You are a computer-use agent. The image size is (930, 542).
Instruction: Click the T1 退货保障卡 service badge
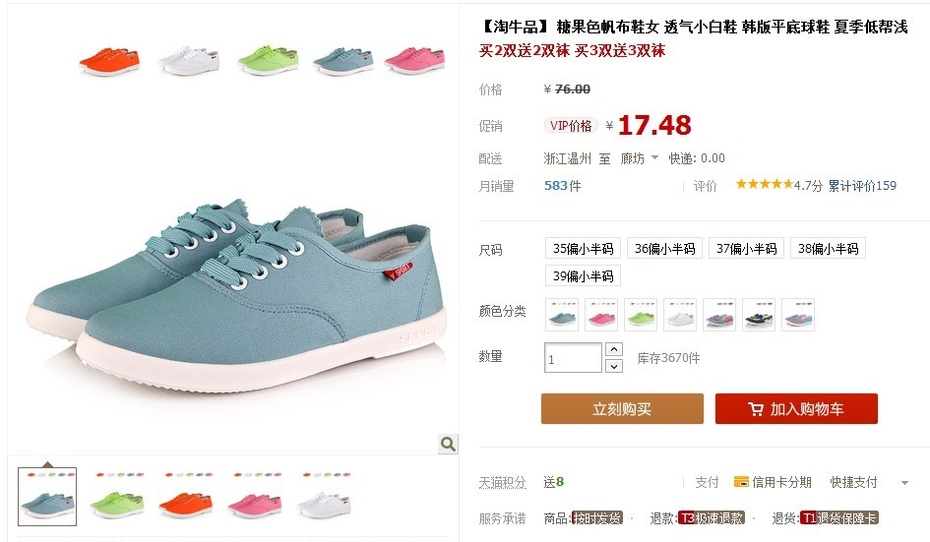(x=839, y=518)
